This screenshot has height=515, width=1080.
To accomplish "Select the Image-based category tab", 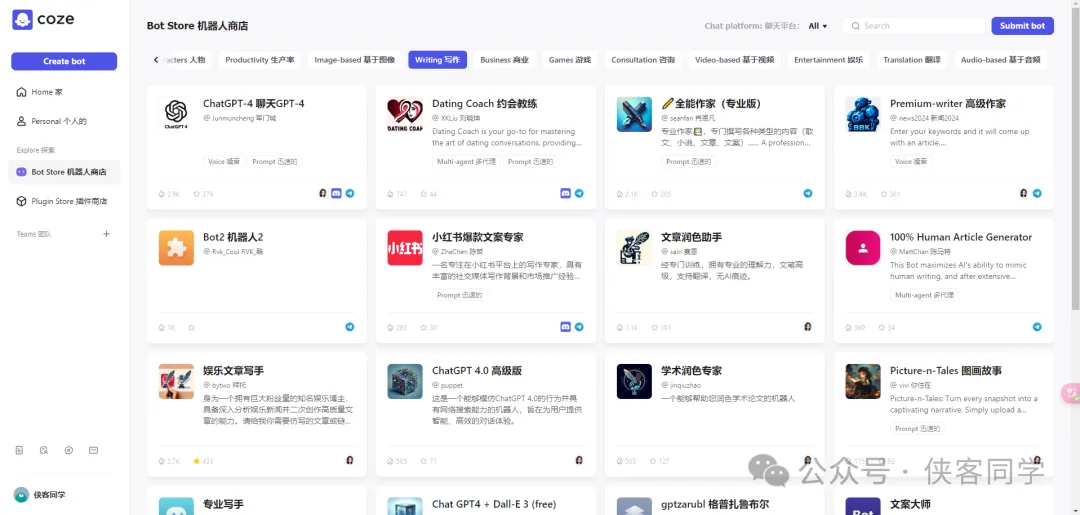I will (x=355, y=60).
